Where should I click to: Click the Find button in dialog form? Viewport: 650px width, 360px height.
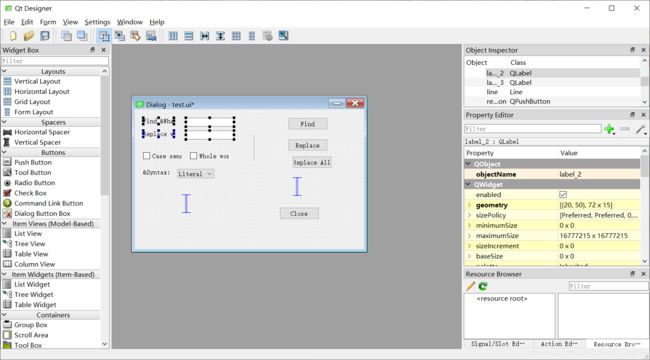pos(308,124)
